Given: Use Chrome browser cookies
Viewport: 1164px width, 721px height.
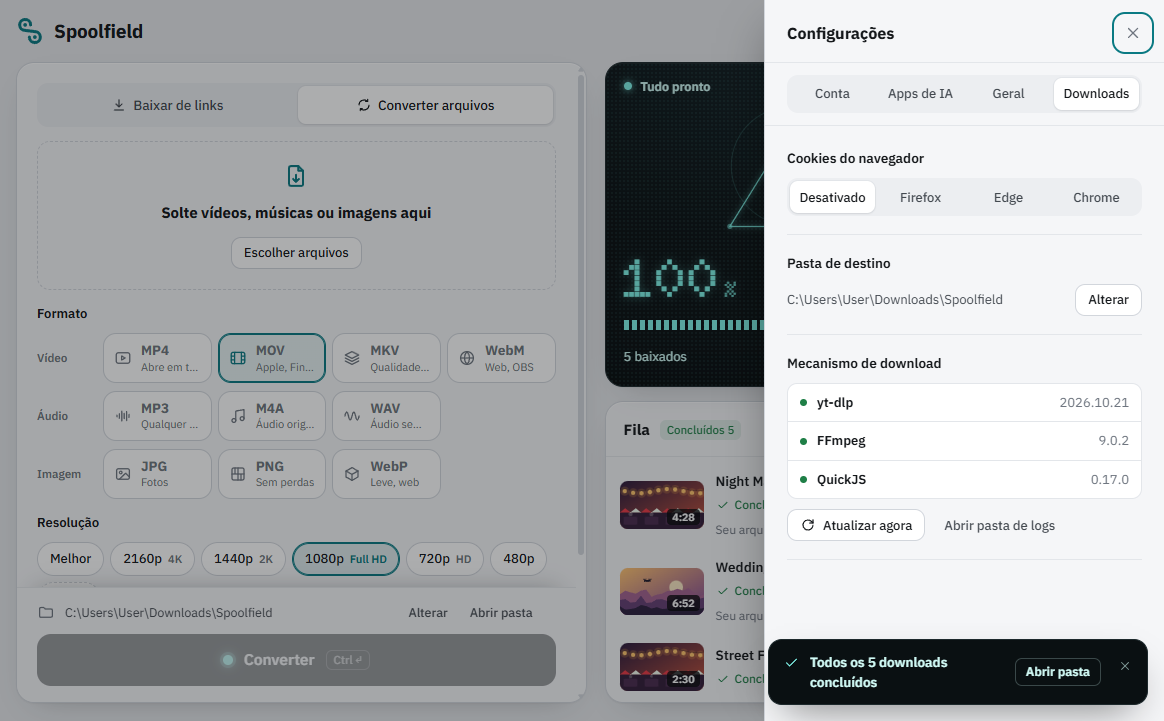Looking at the screenshot, I should [1096, 198].
